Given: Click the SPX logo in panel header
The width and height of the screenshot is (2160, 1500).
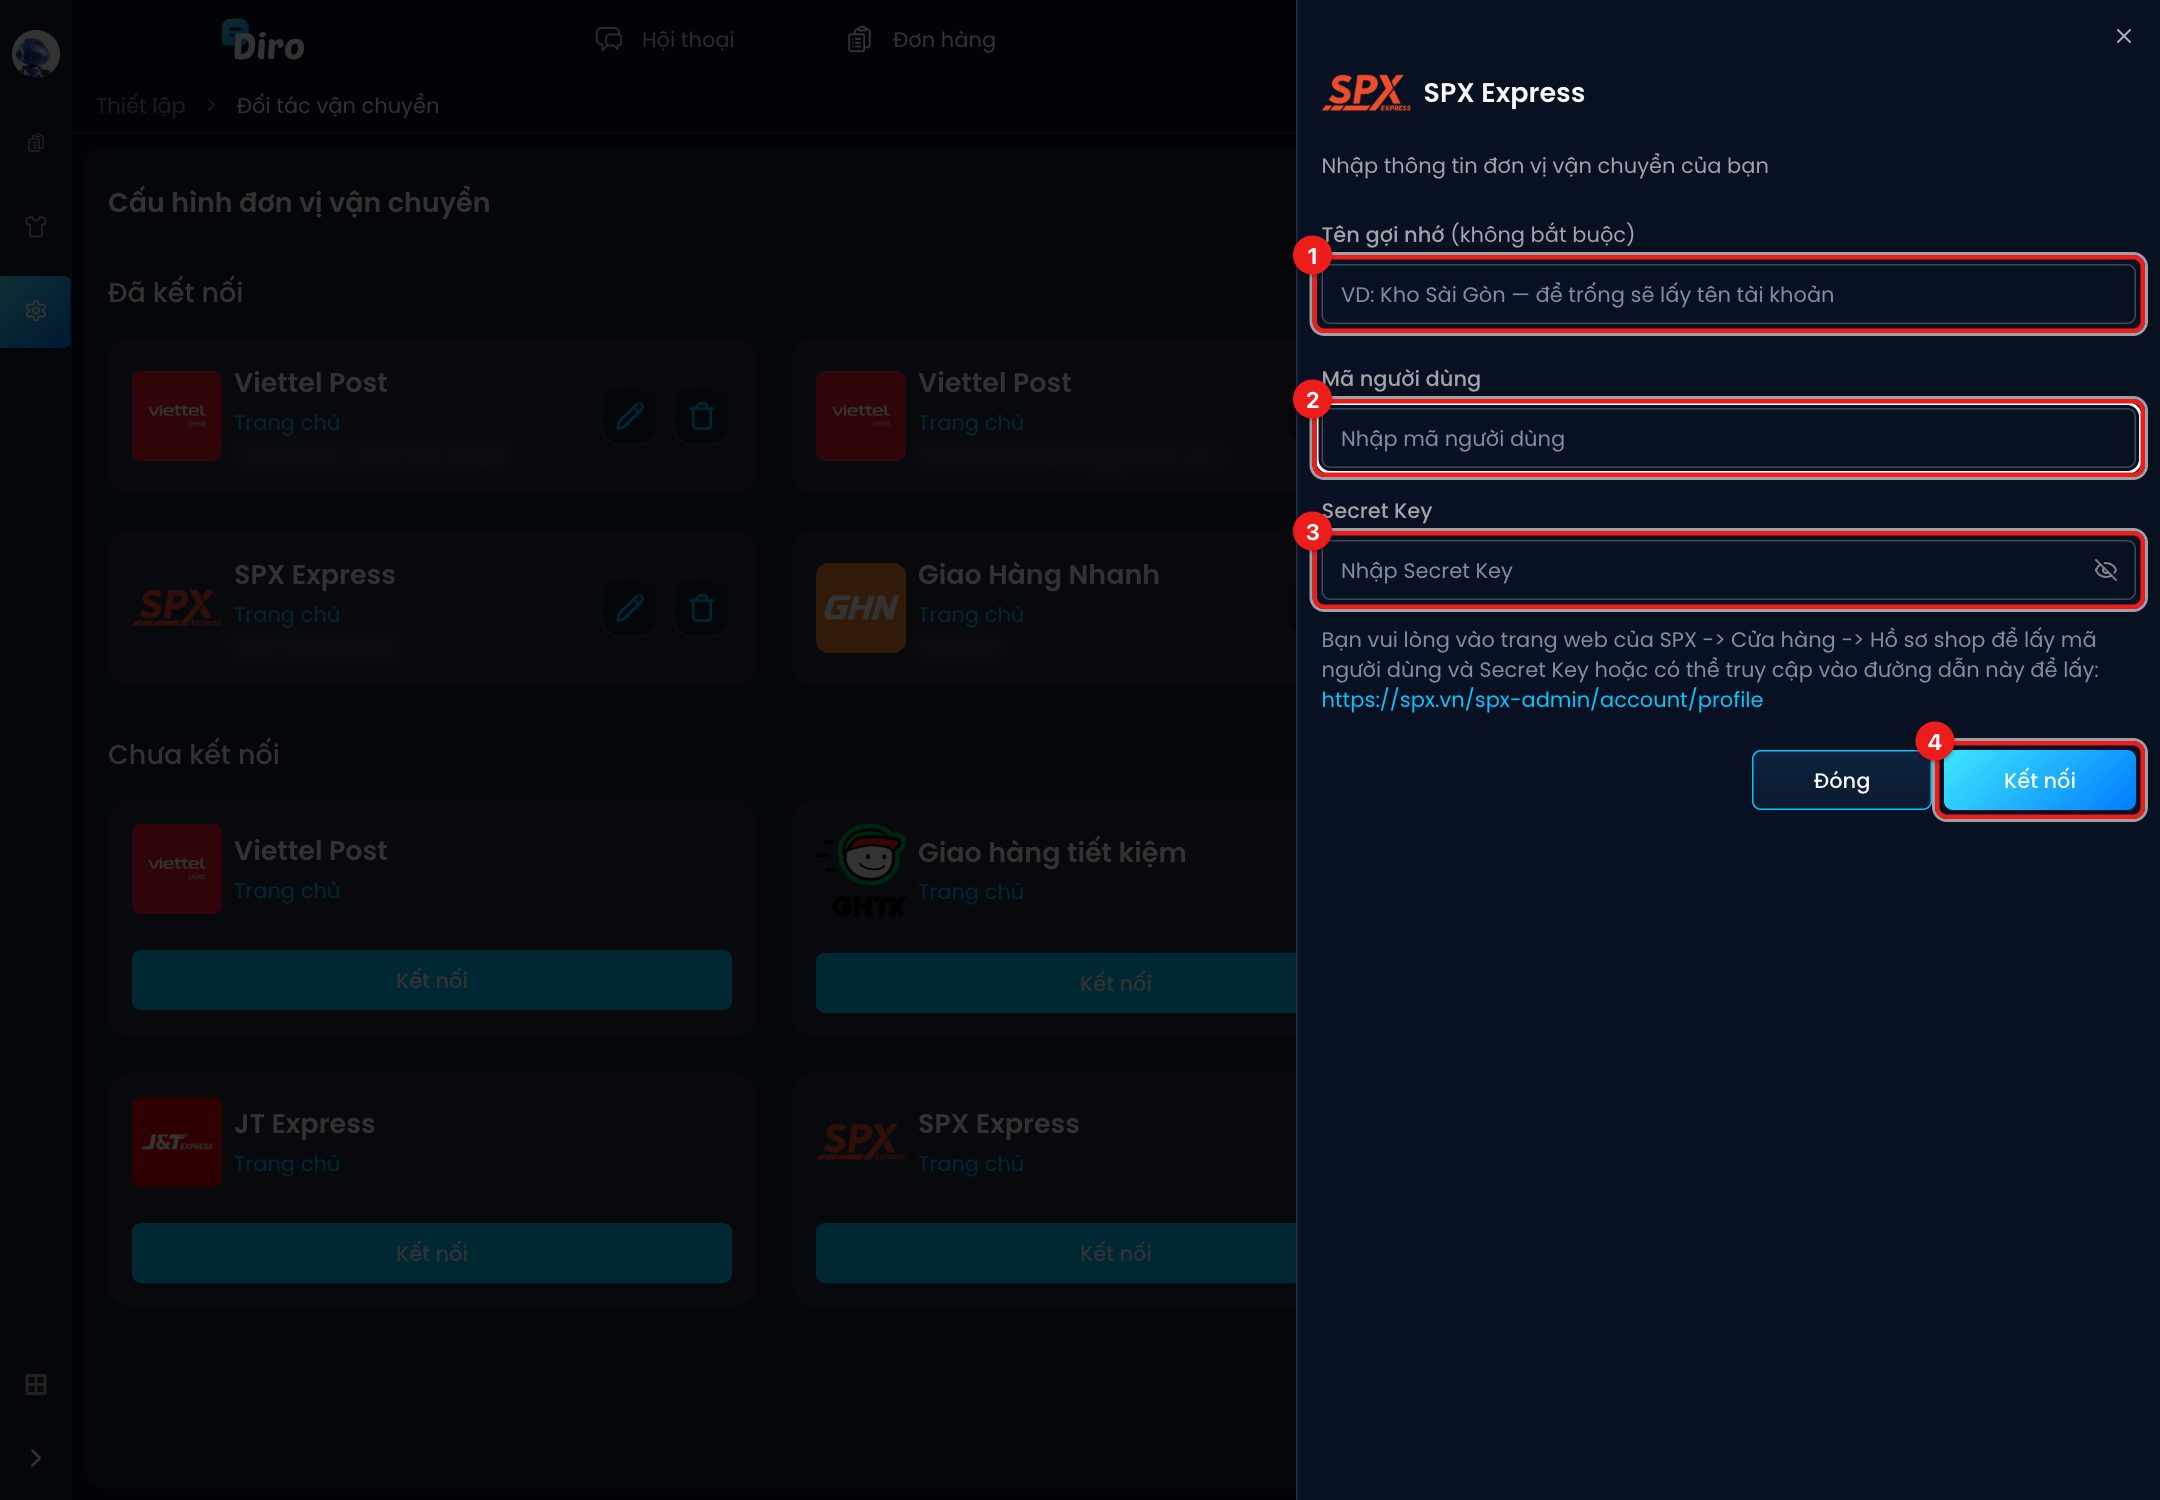Looking at the screenshot, I should pos(1366,92).
